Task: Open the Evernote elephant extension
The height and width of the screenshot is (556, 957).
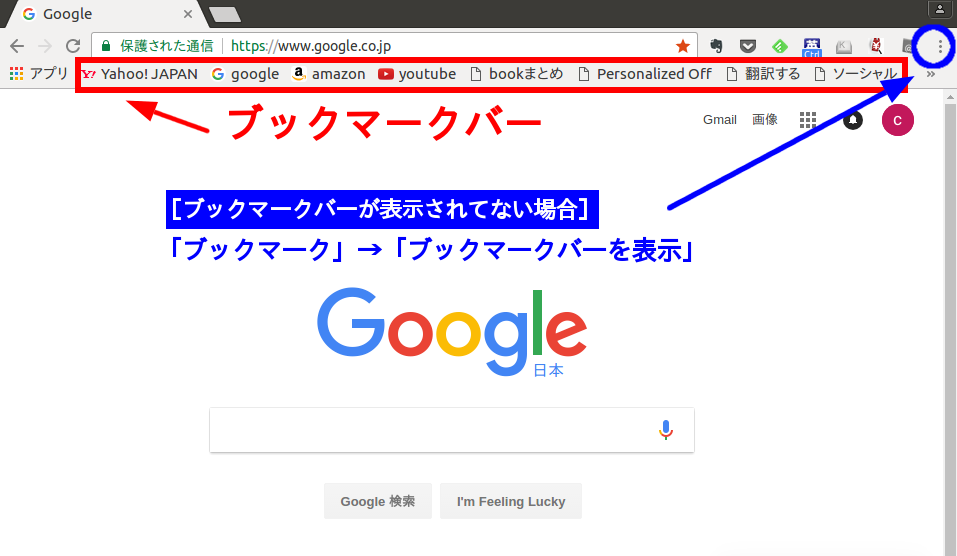Action: click(717, 46)
